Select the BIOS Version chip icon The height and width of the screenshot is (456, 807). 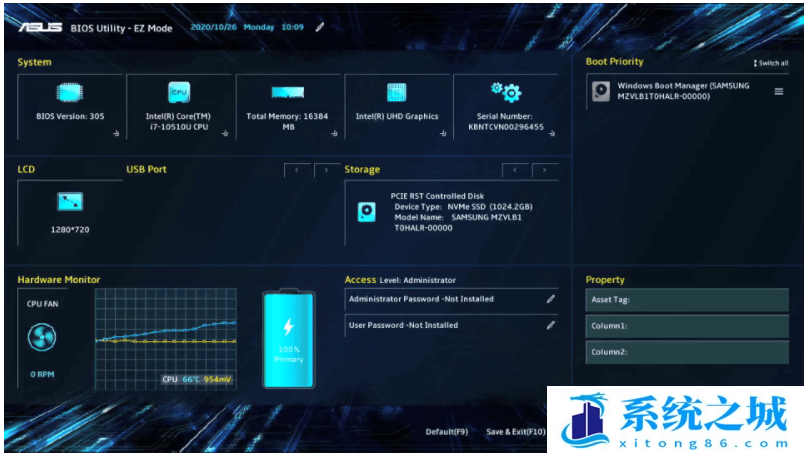coord(70,93)
